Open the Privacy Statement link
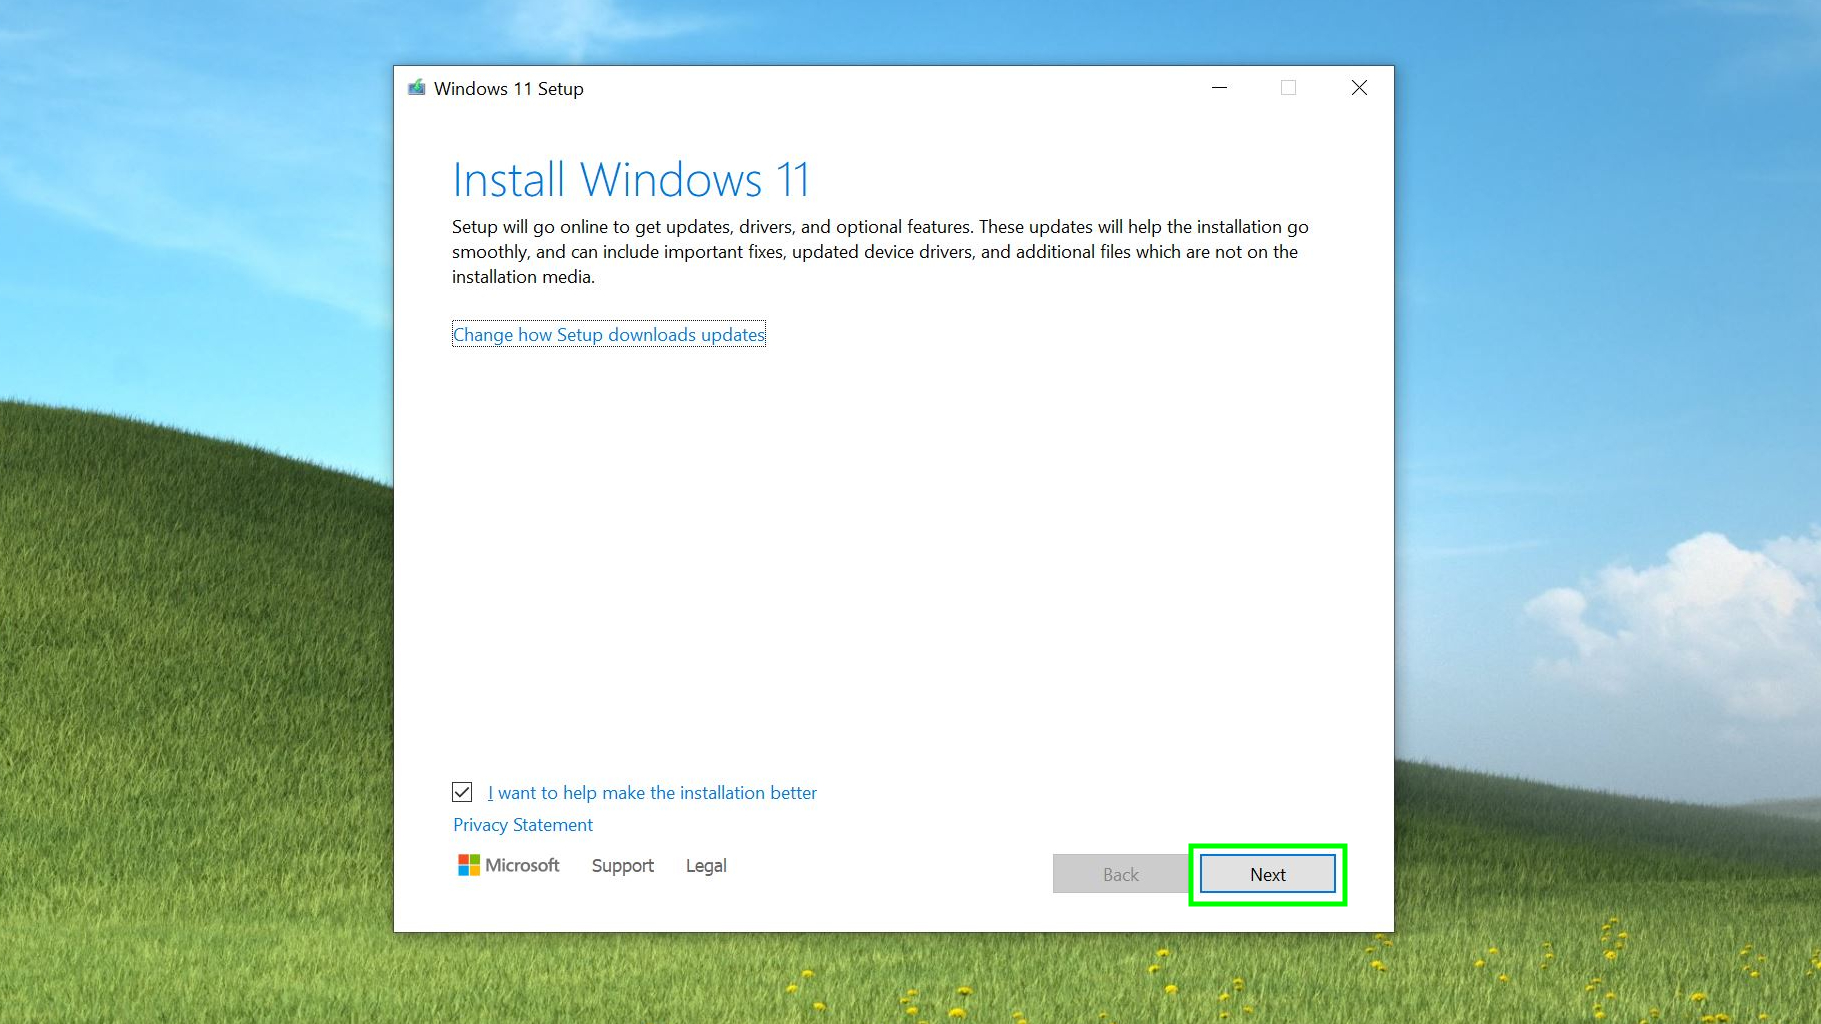Viewport: 1821px width, 1024px height. (x=523, y=825)
